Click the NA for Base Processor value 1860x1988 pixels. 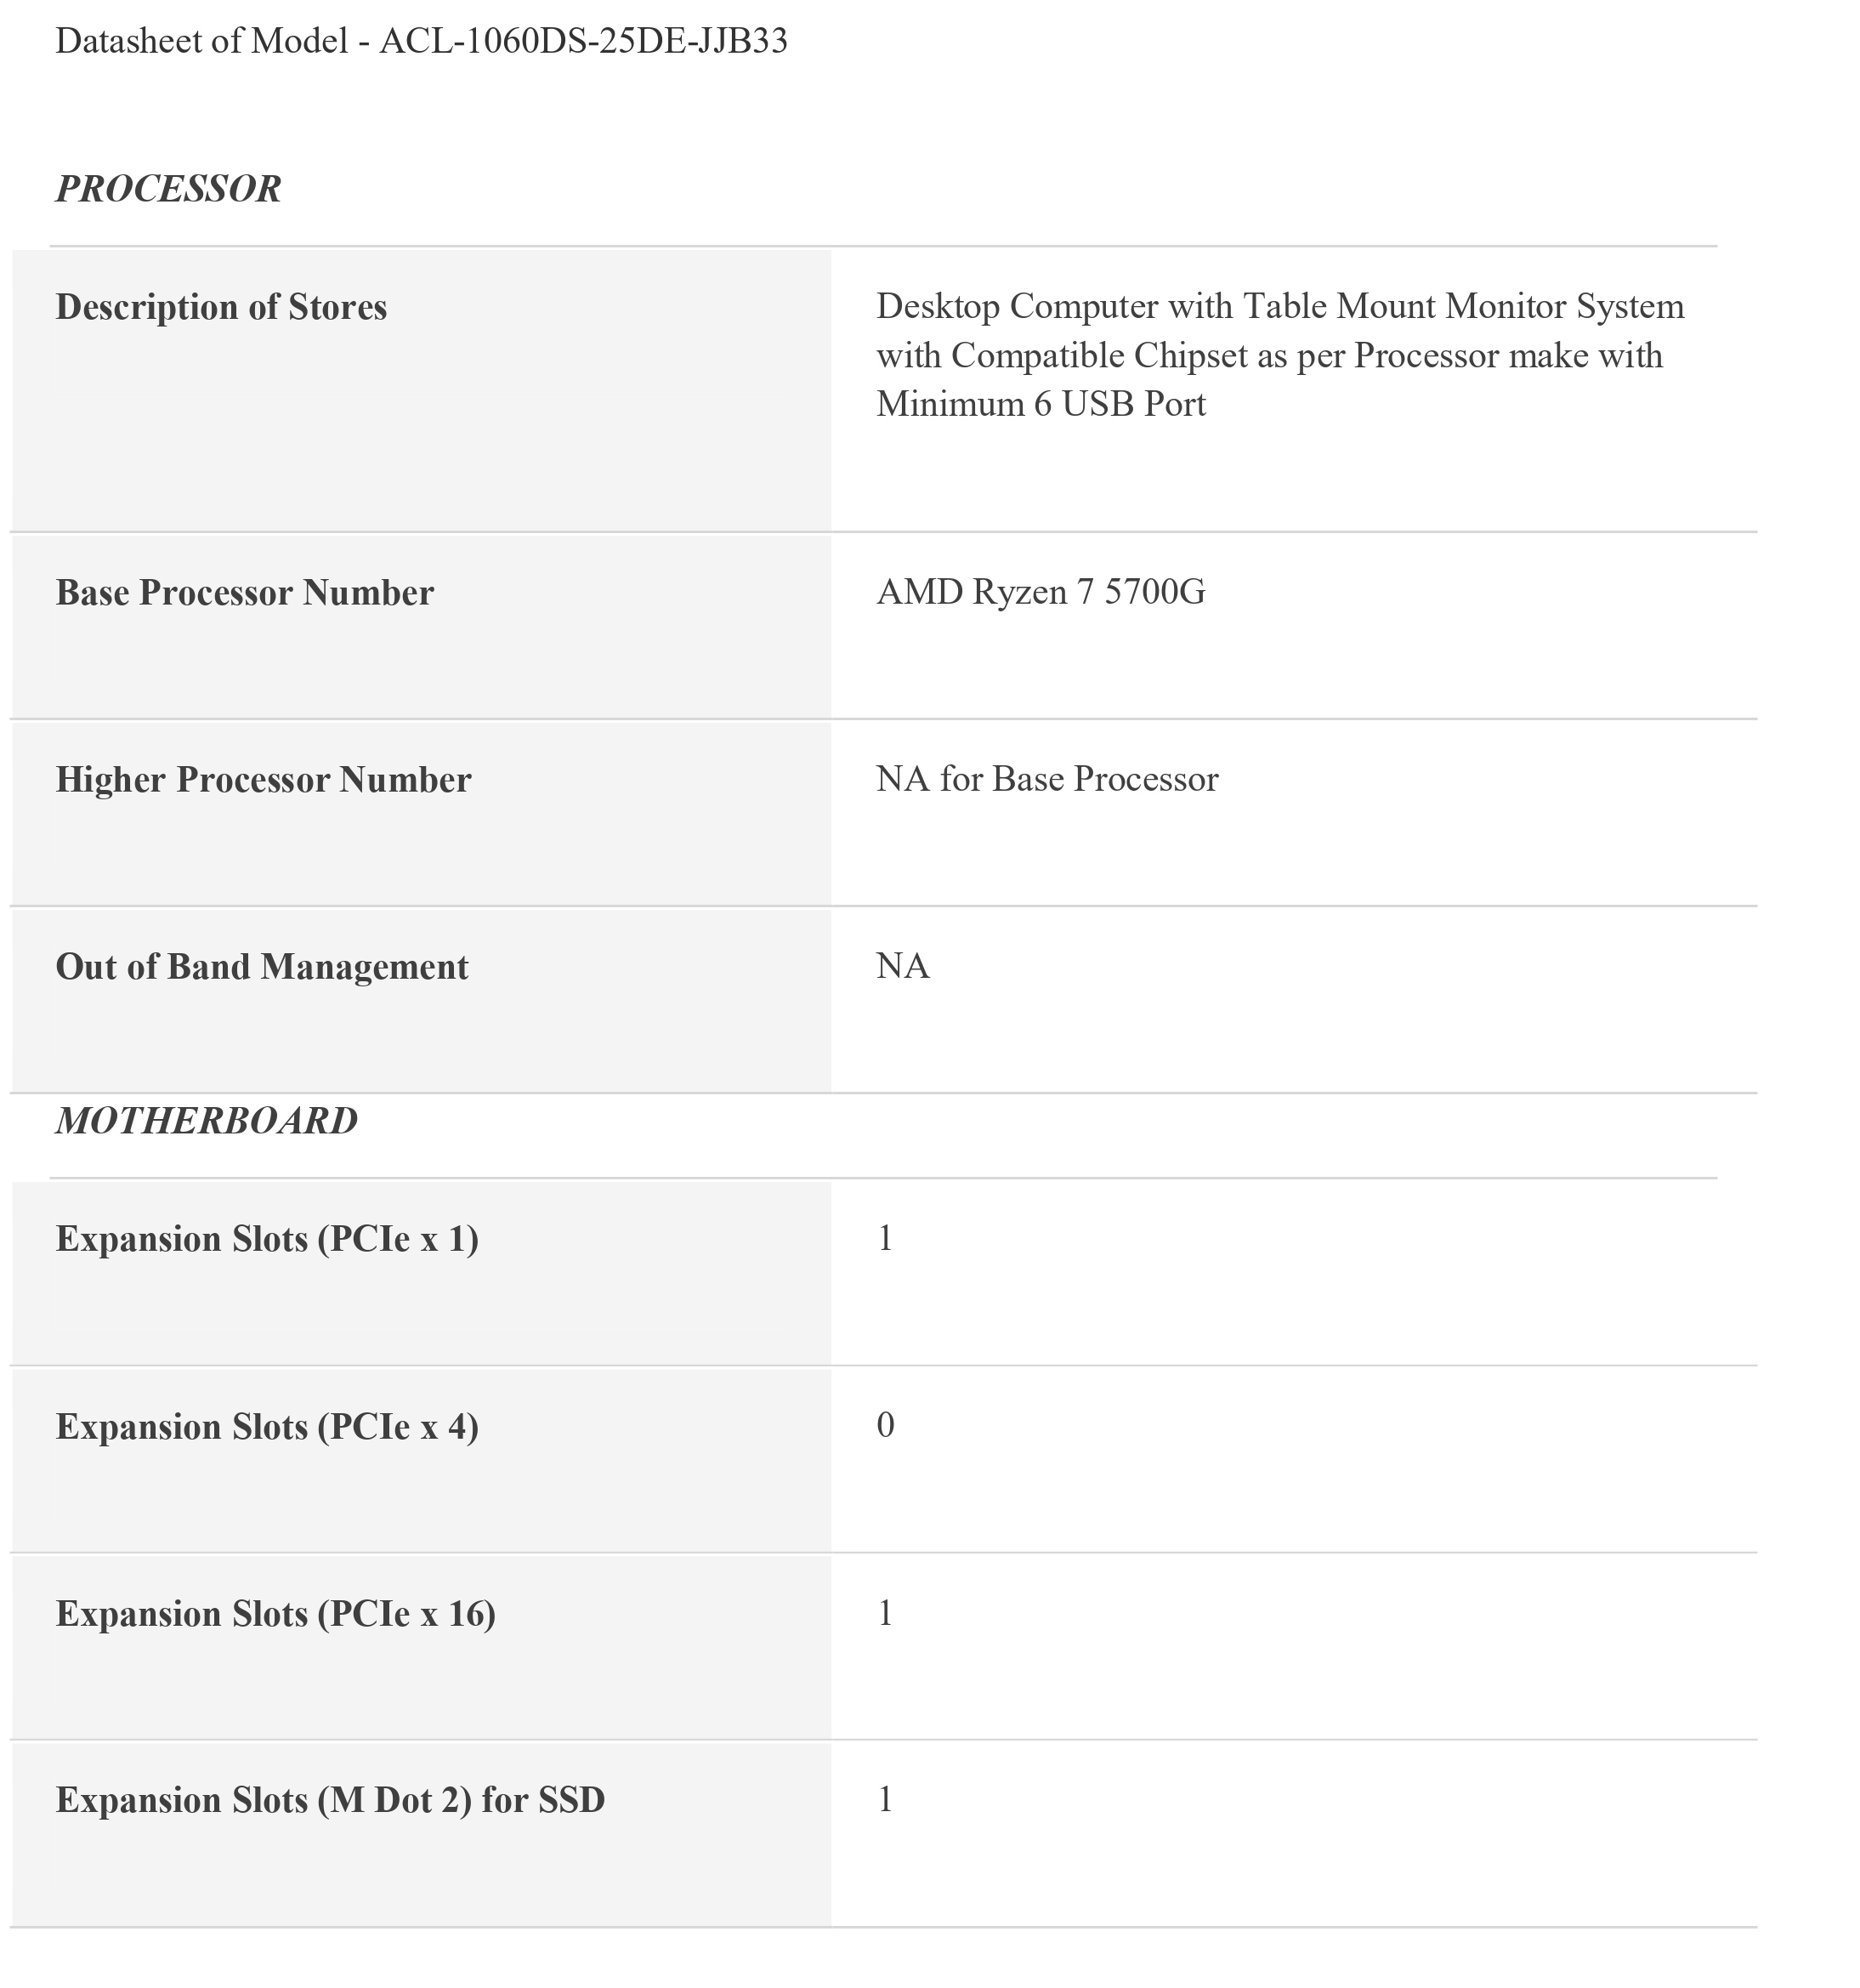[x=1047, y=779]
